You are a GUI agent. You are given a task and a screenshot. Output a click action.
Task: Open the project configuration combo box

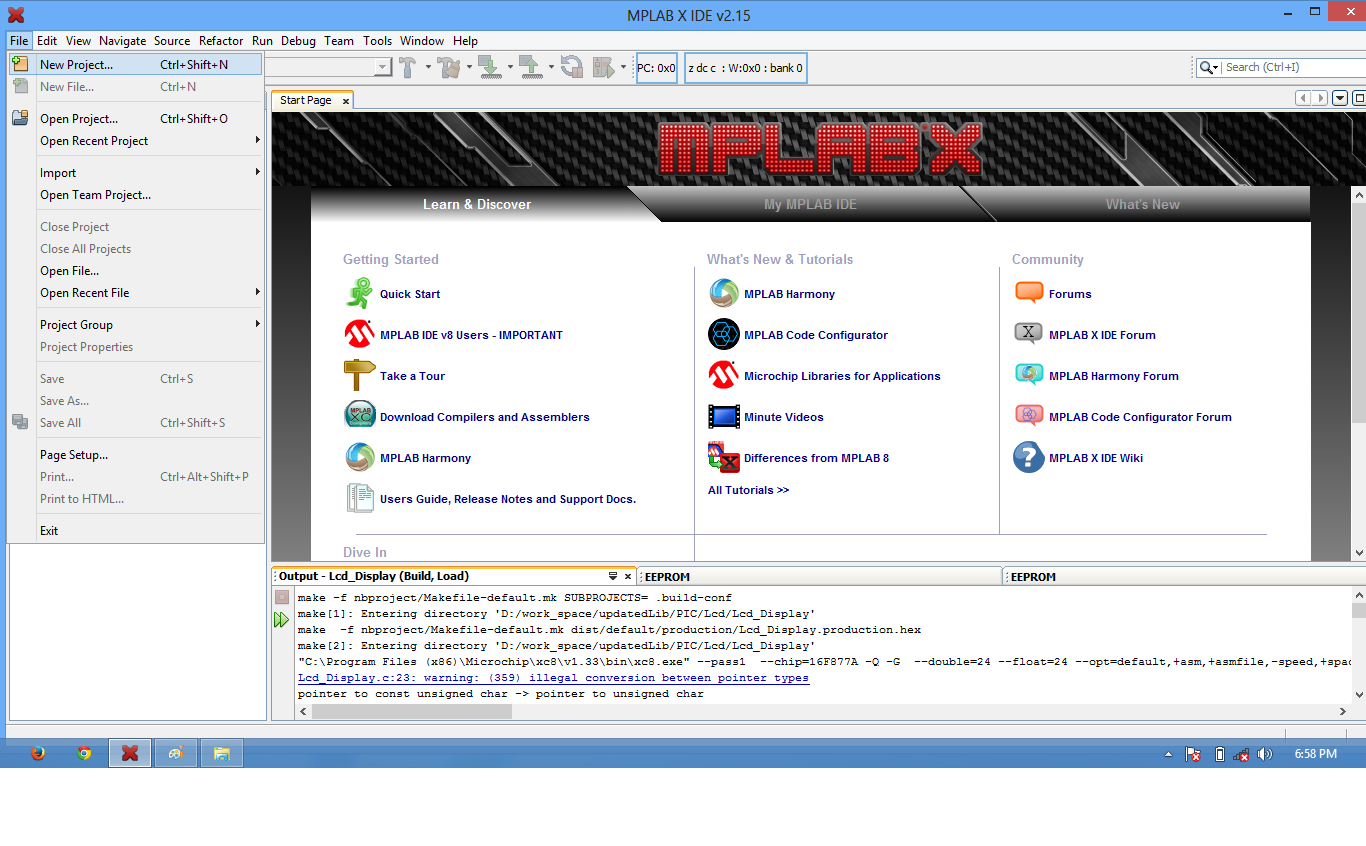(x=328, y=67)
